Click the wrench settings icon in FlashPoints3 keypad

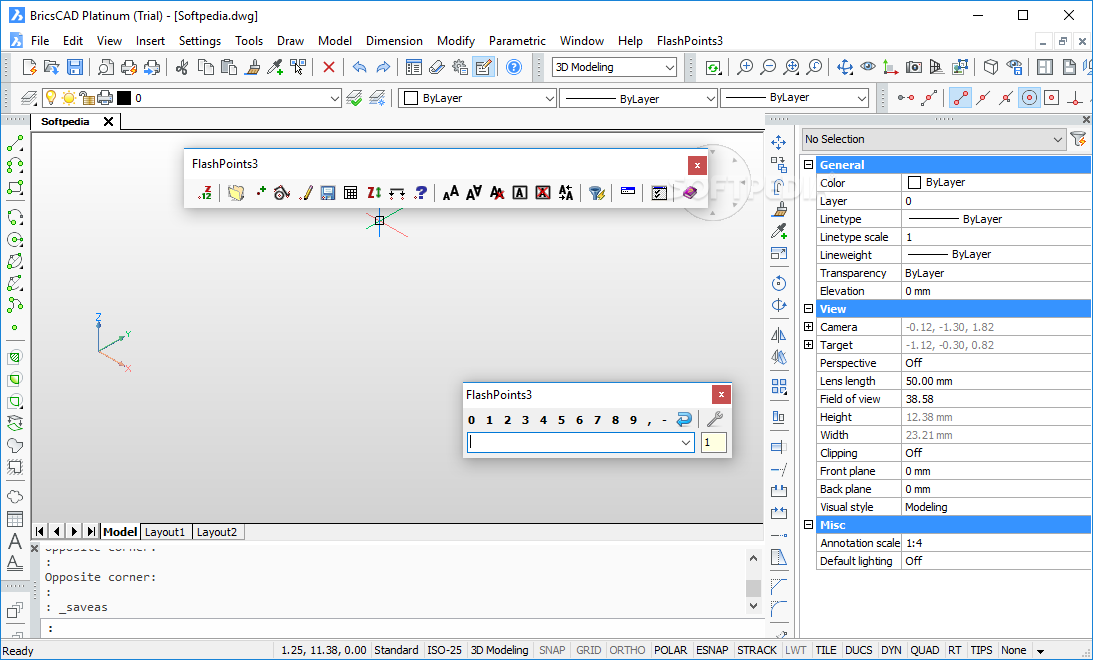point(714,419)
